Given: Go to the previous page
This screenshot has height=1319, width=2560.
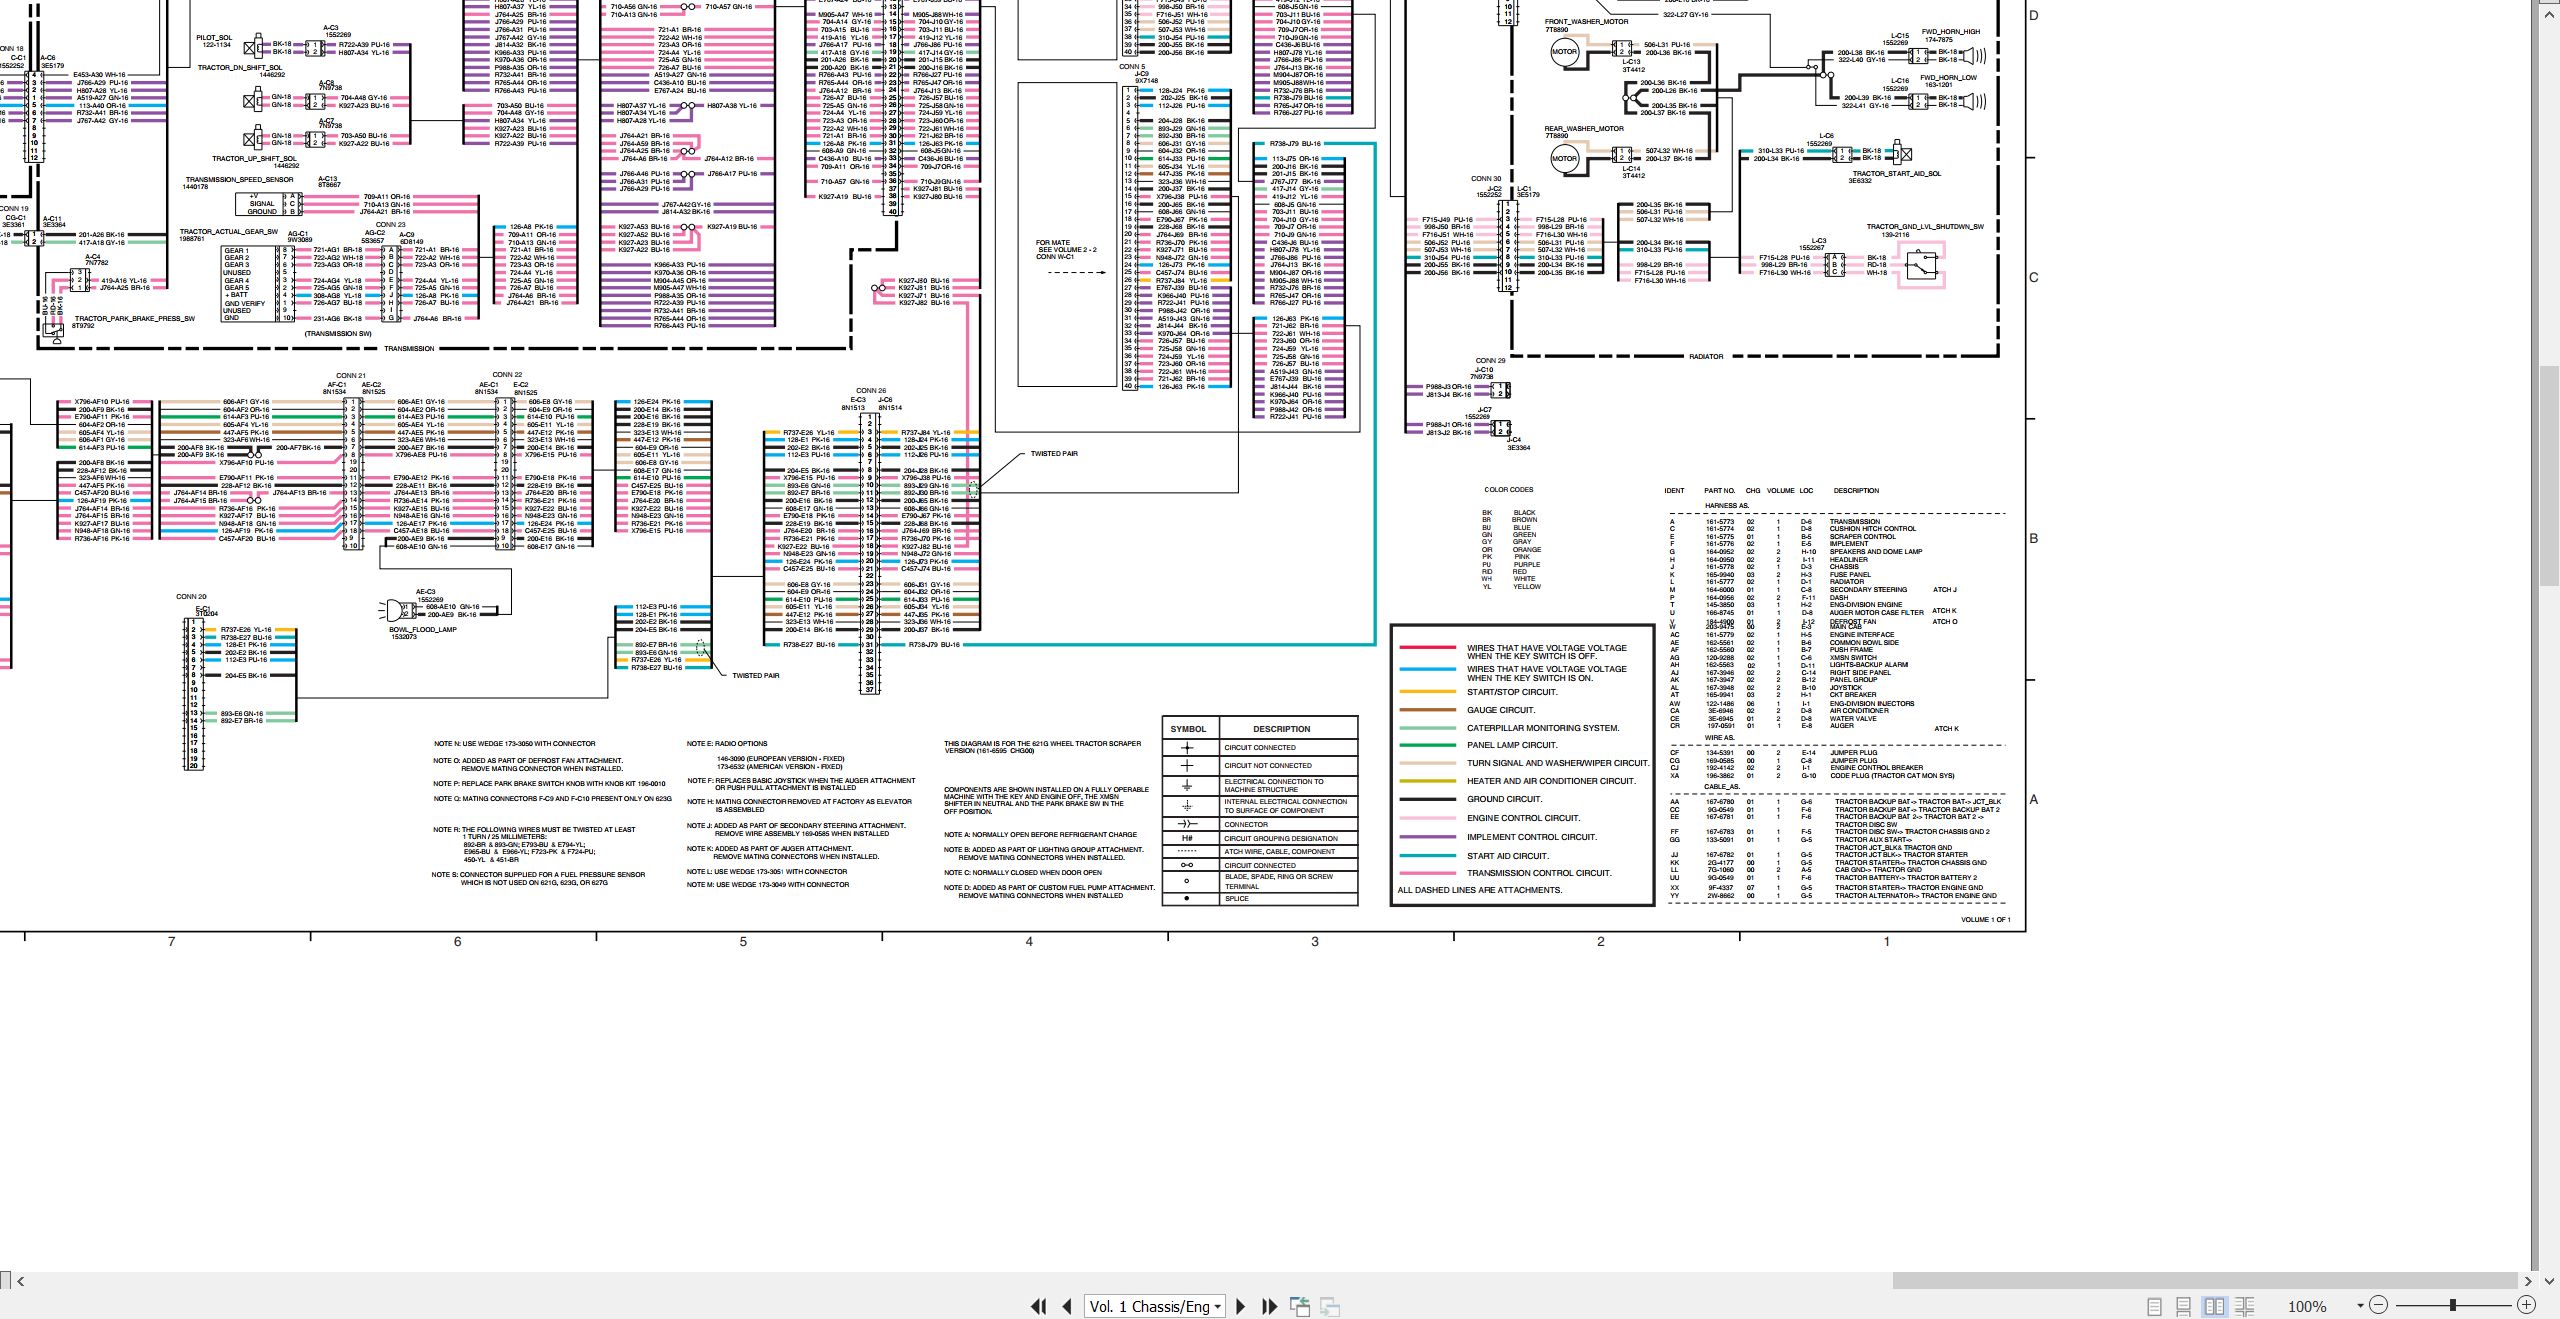Looking at the screenshot, I should tap(1067, 1306).
